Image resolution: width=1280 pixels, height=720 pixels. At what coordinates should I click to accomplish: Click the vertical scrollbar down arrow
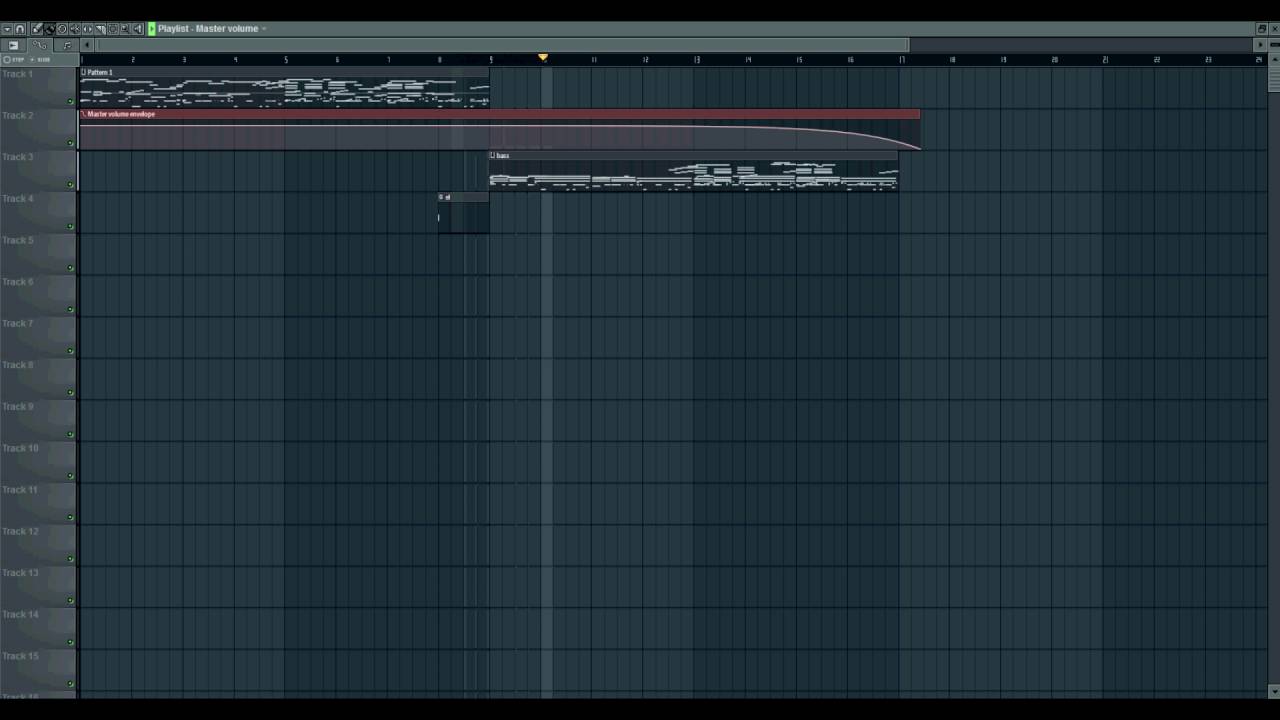coord(1274,691)
